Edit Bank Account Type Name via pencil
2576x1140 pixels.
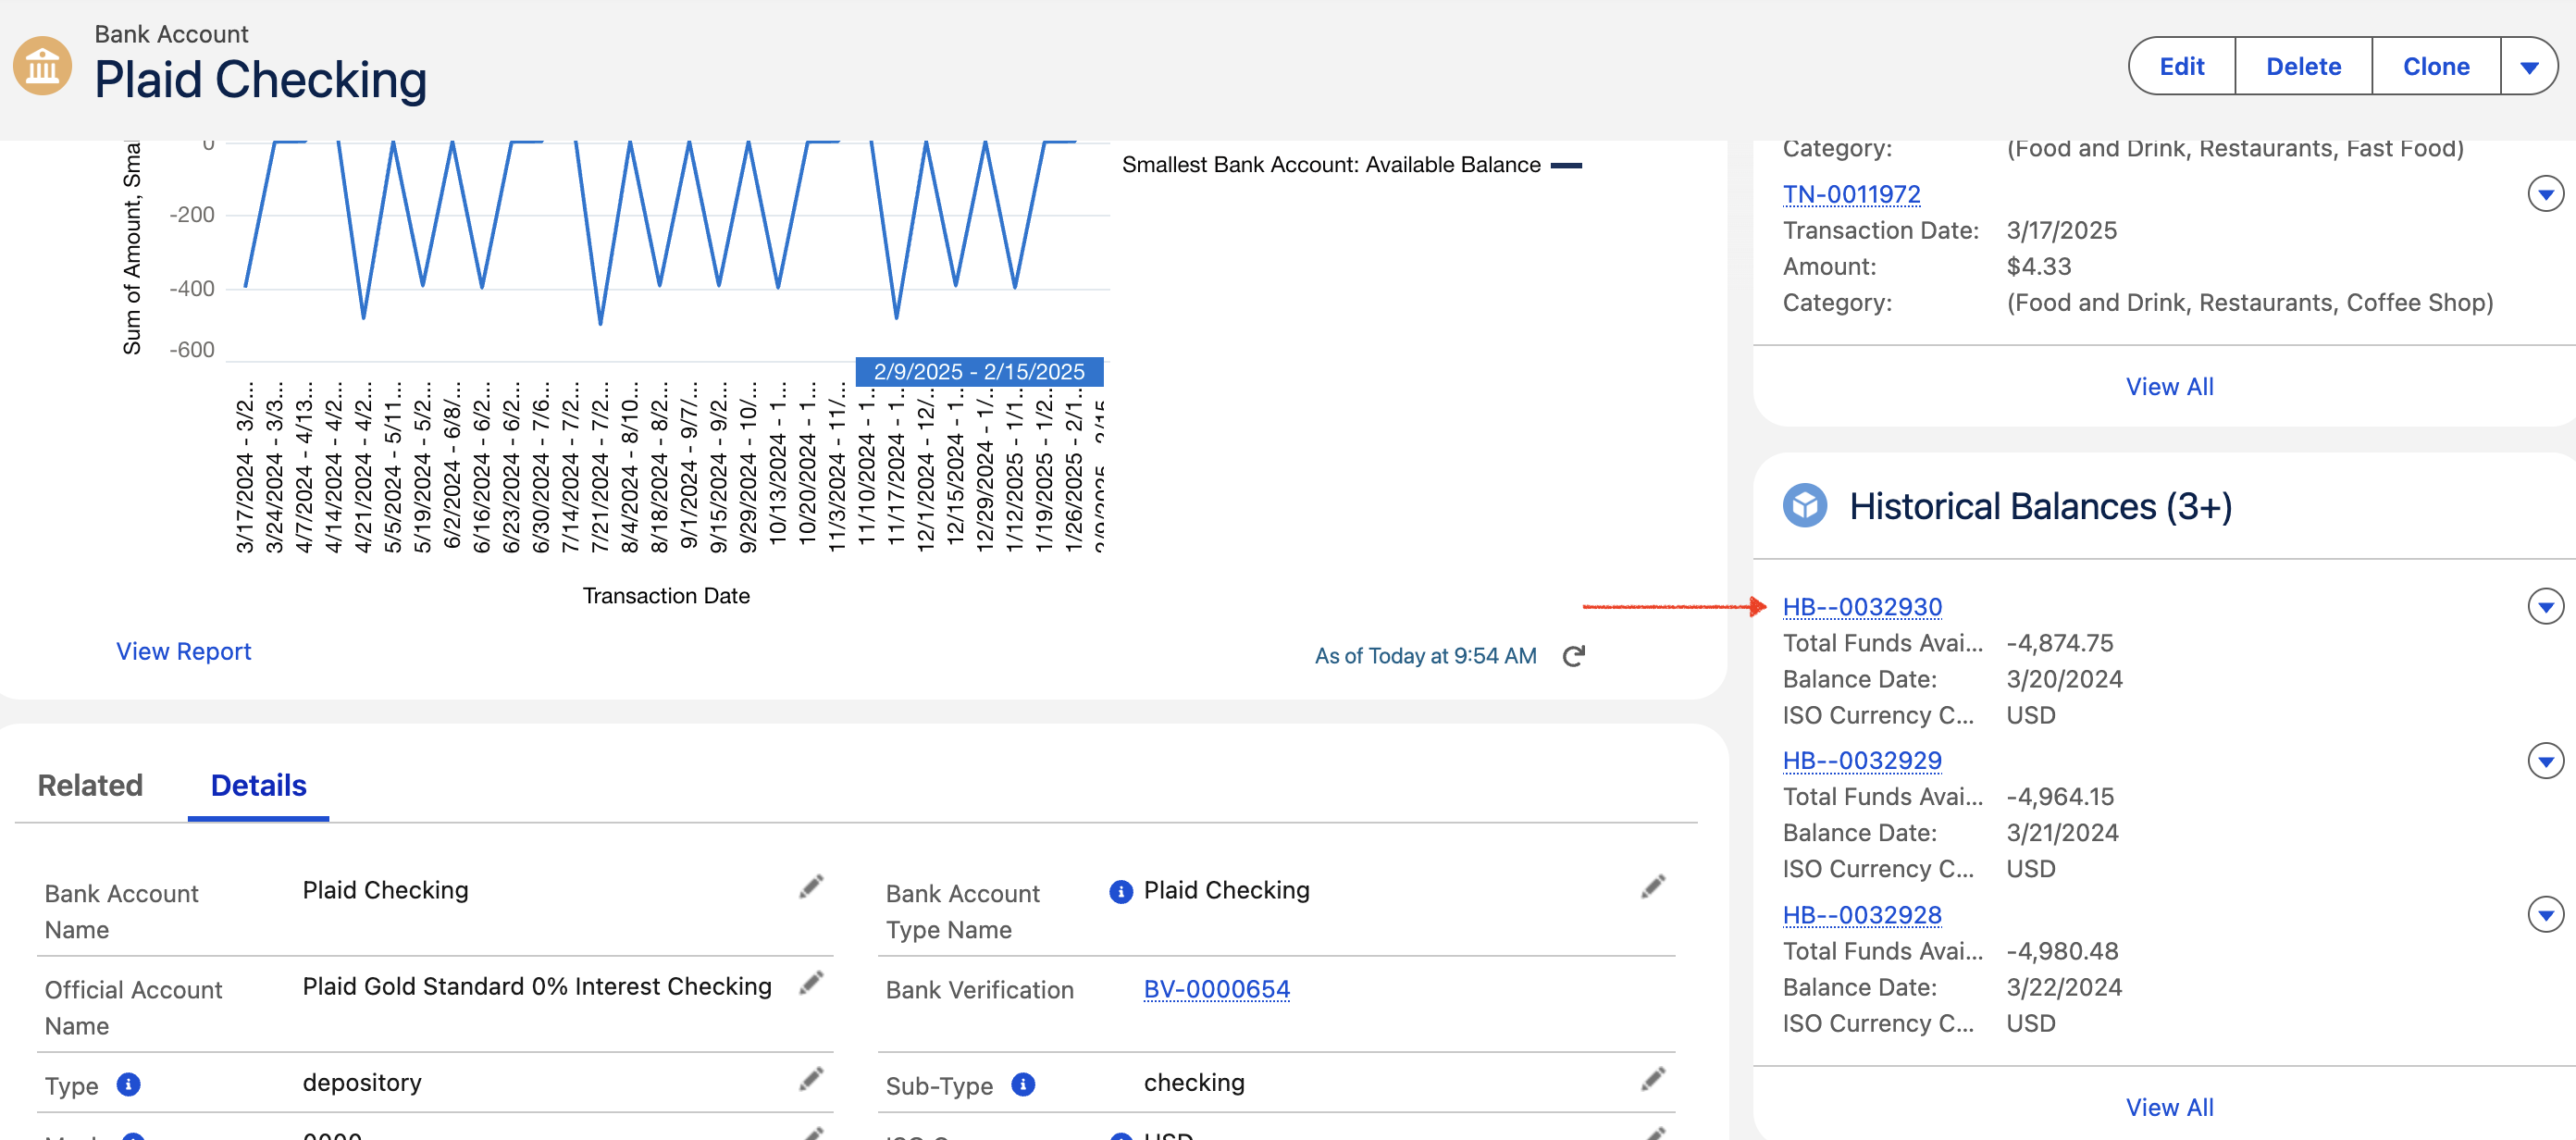pyautogui.click(x=1653, y=887)
